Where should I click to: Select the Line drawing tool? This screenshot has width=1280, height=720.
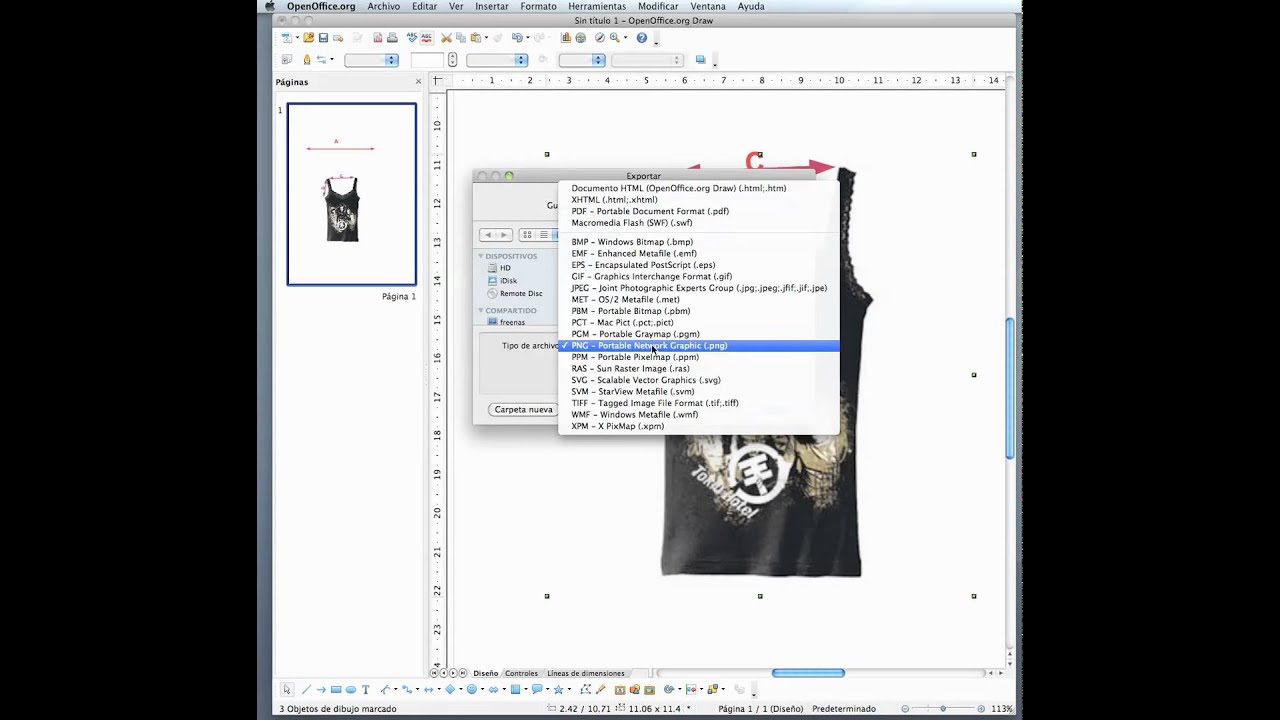pyautogui.click(x=306, y=690)
